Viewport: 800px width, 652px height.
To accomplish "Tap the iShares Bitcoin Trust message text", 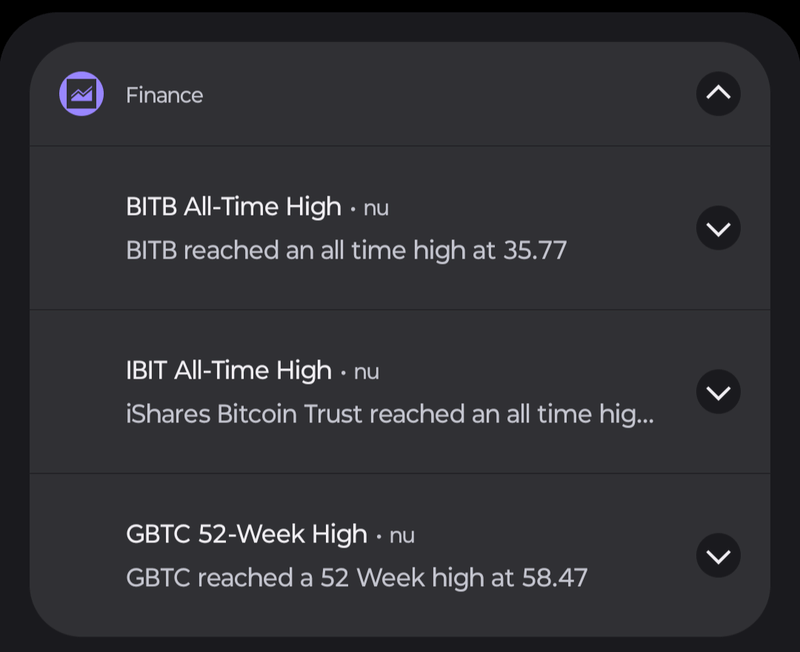I will pyautogui.click(x=390, y=413).
